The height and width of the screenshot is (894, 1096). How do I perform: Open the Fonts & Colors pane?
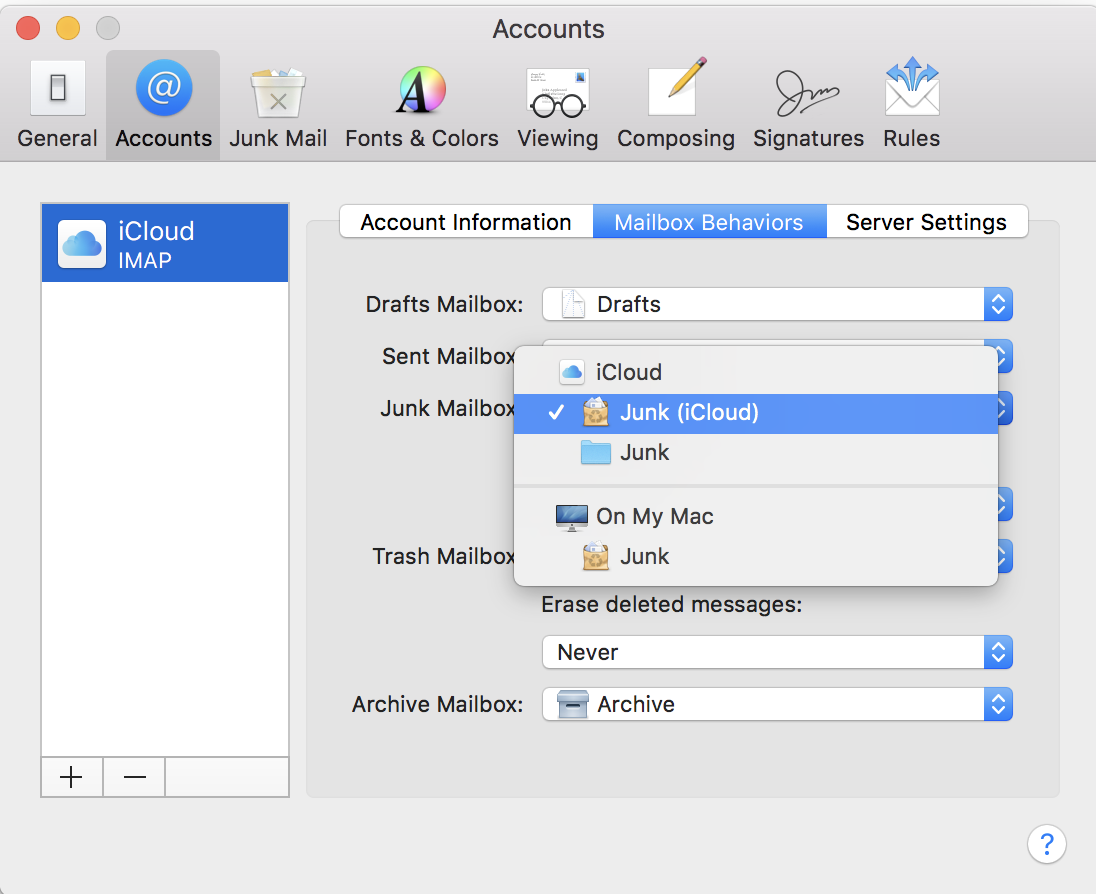[421, 105]
